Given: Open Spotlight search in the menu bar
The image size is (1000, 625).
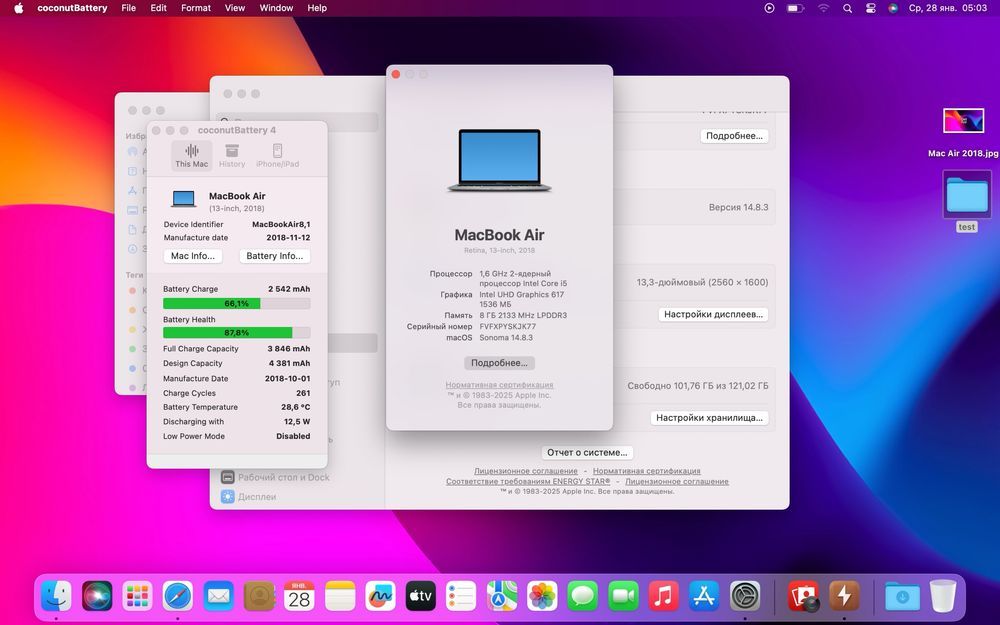Looking at the screenshot, I should coord(847,8).
